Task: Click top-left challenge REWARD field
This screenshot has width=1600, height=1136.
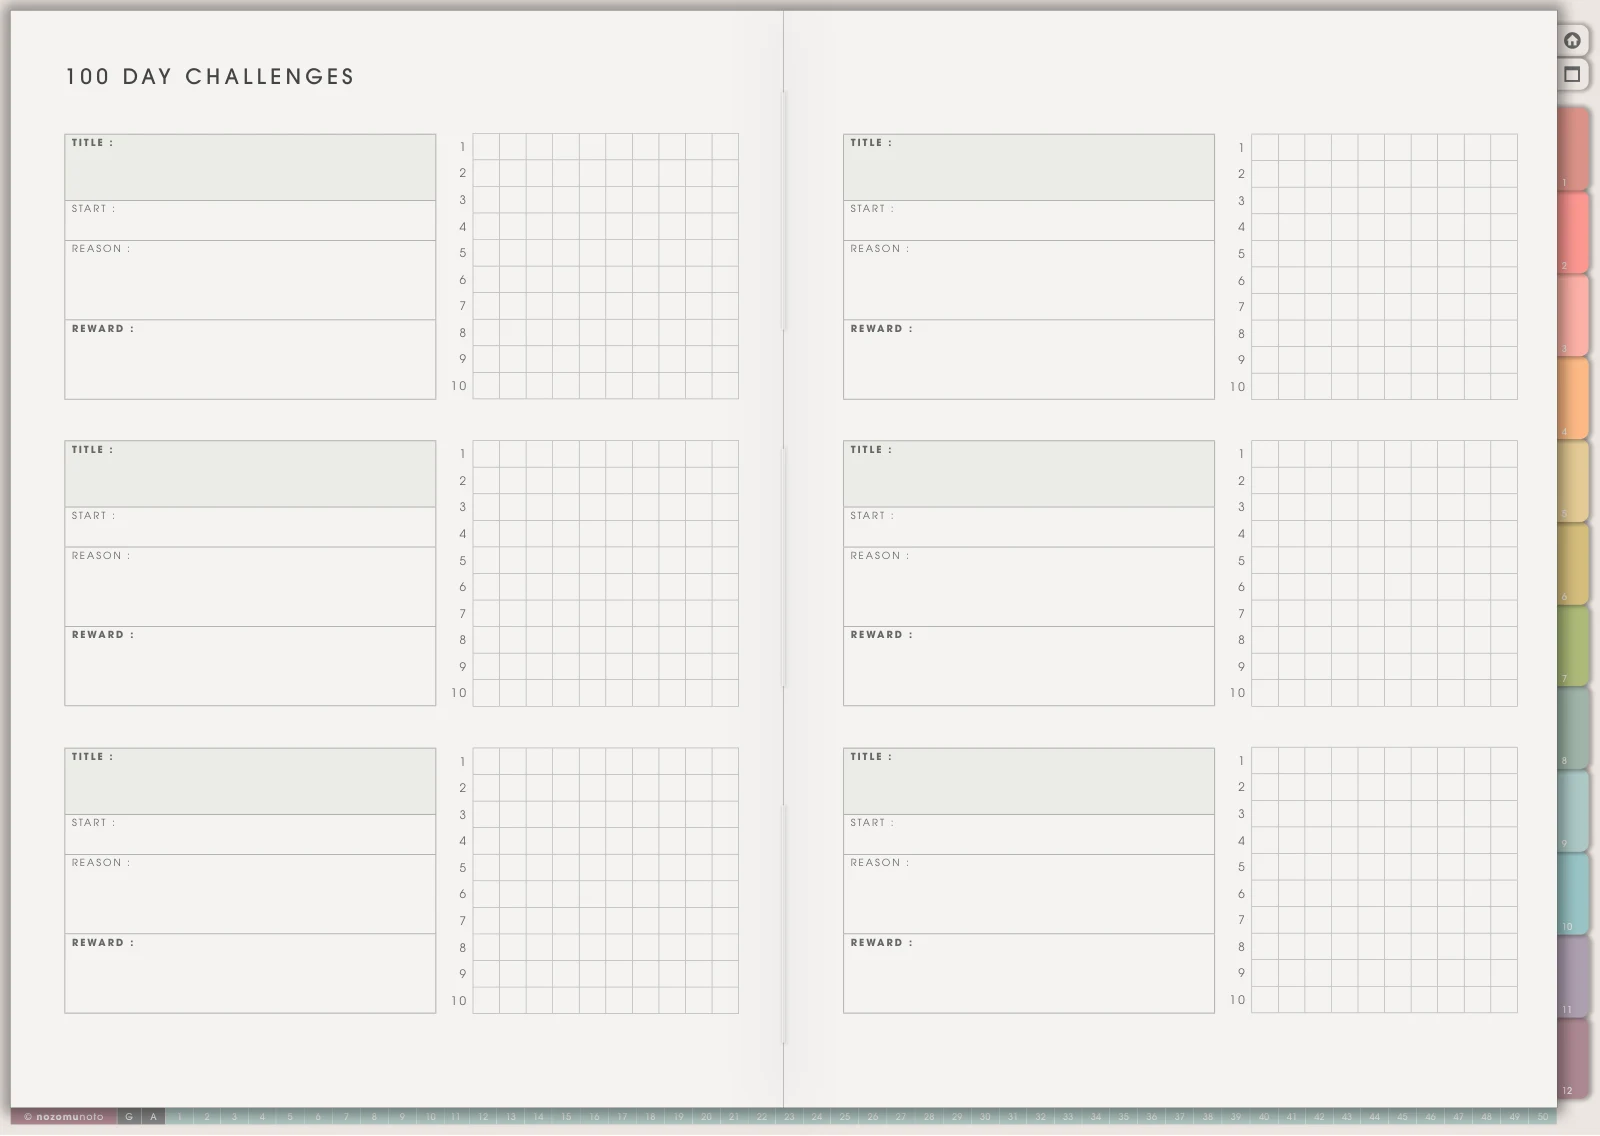Action: pos(250,360)
